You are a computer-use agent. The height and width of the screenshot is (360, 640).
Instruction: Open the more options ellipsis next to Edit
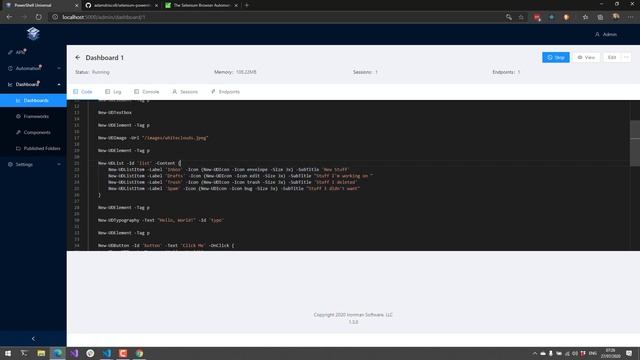pyautogui.click(x=626, y=58)
